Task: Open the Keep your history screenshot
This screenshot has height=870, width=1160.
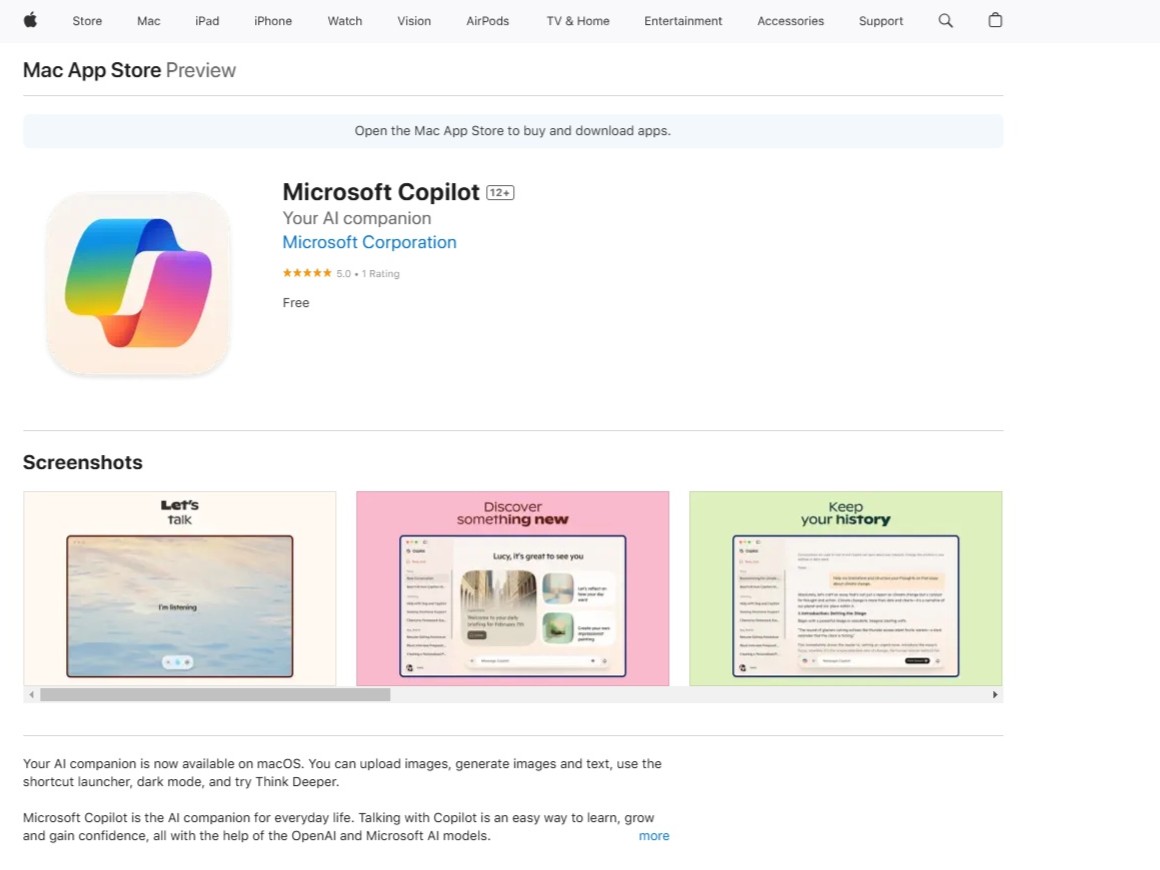Action: 846,588
